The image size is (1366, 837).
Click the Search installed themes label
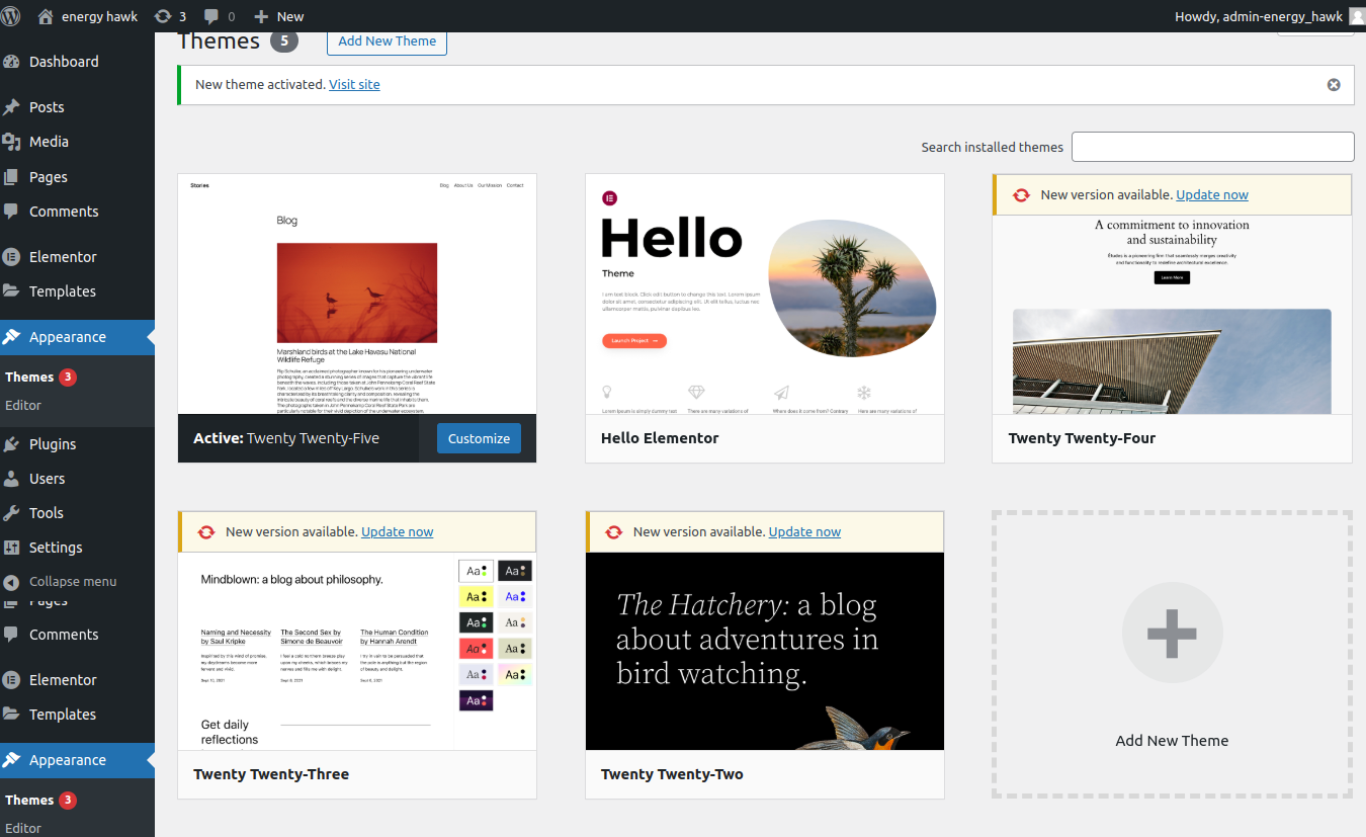coord(992,147)
